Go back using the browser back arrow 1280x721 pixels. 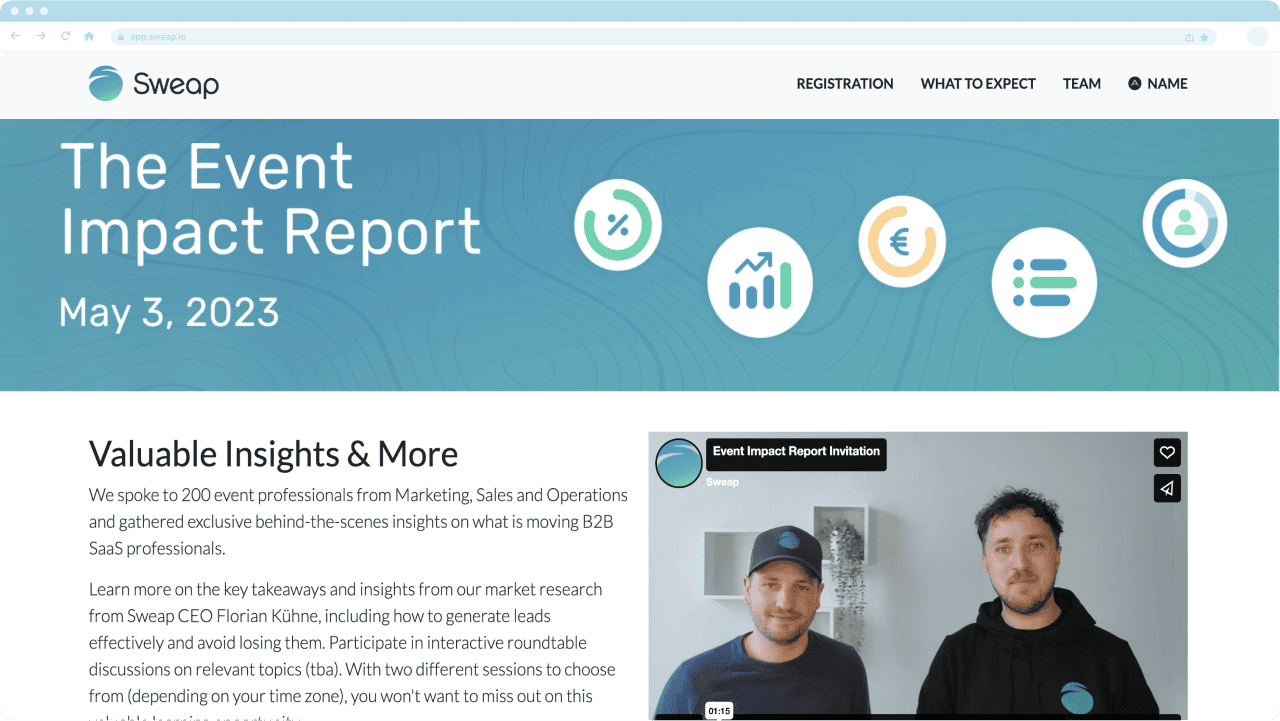point(15,36)
